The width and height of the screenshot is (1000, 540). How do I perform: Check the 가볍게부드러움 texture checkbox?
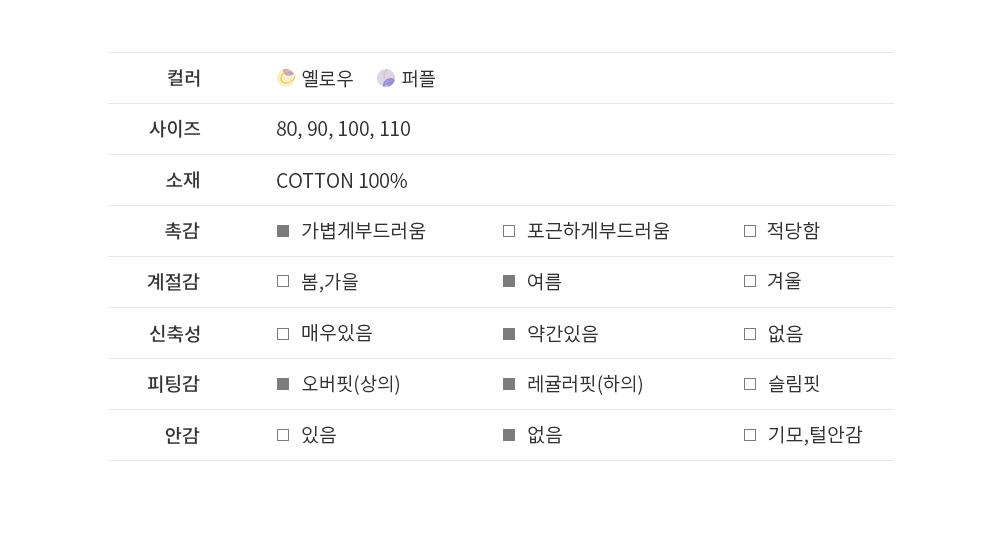click(x=283, y=231)
